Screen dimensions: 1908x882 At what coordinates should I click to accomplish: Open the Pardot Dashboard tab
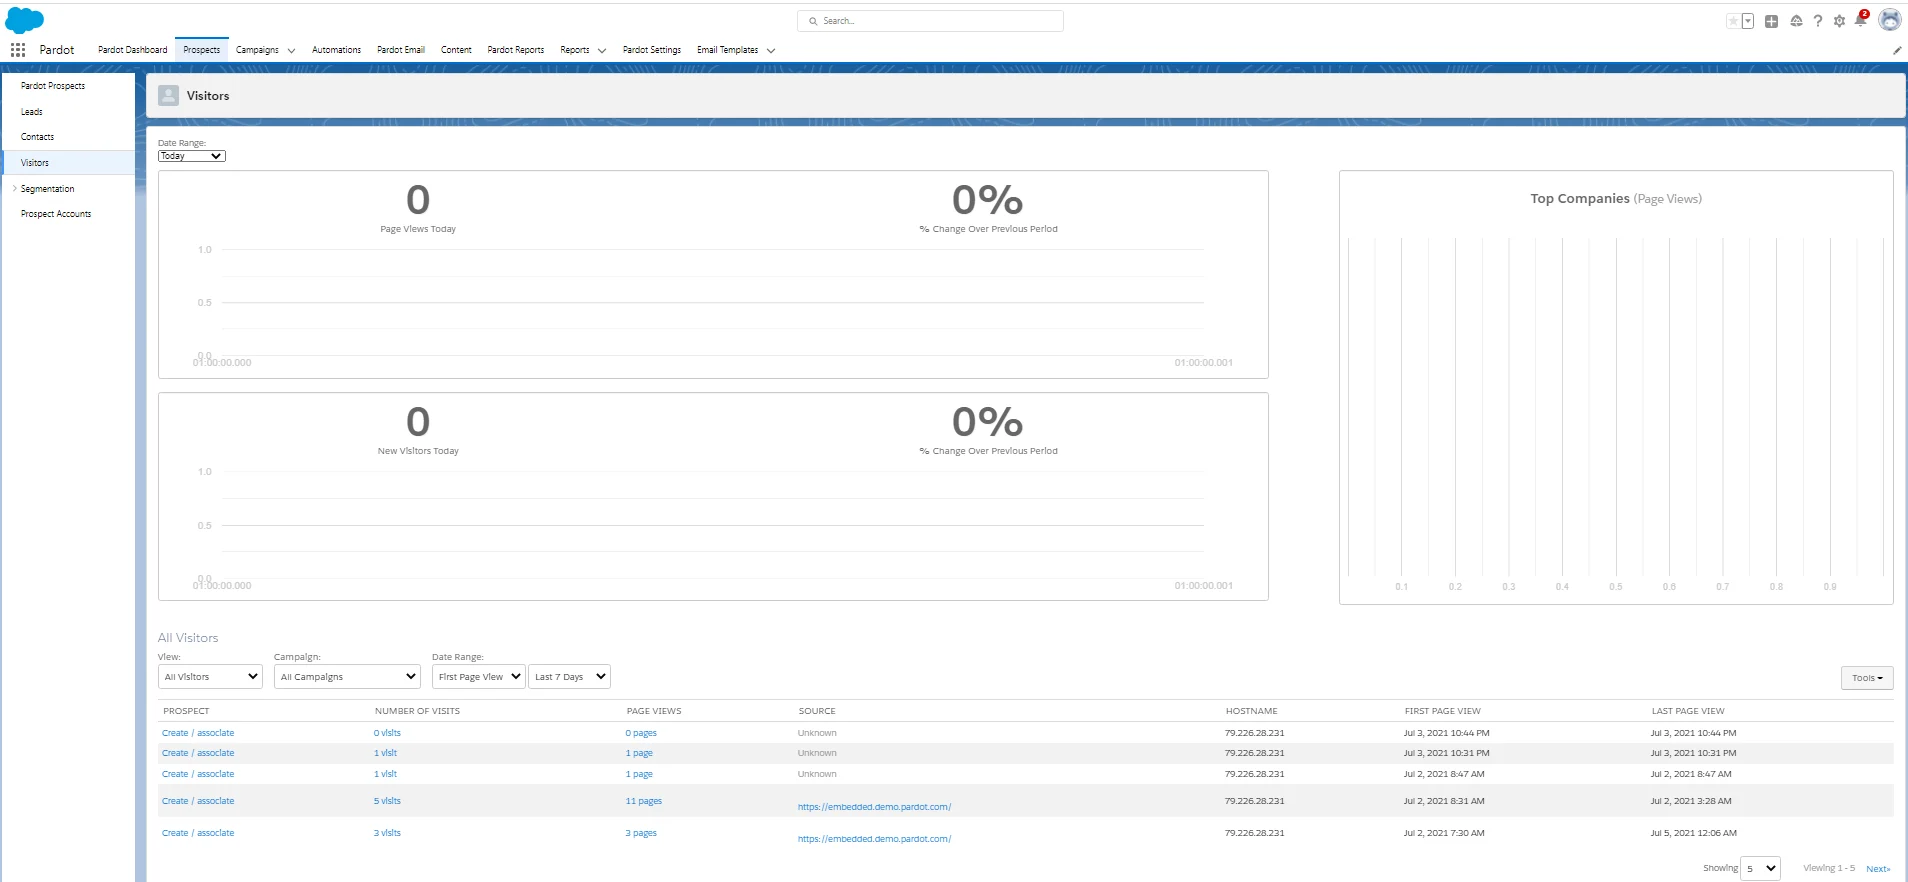tap(133, 50)
